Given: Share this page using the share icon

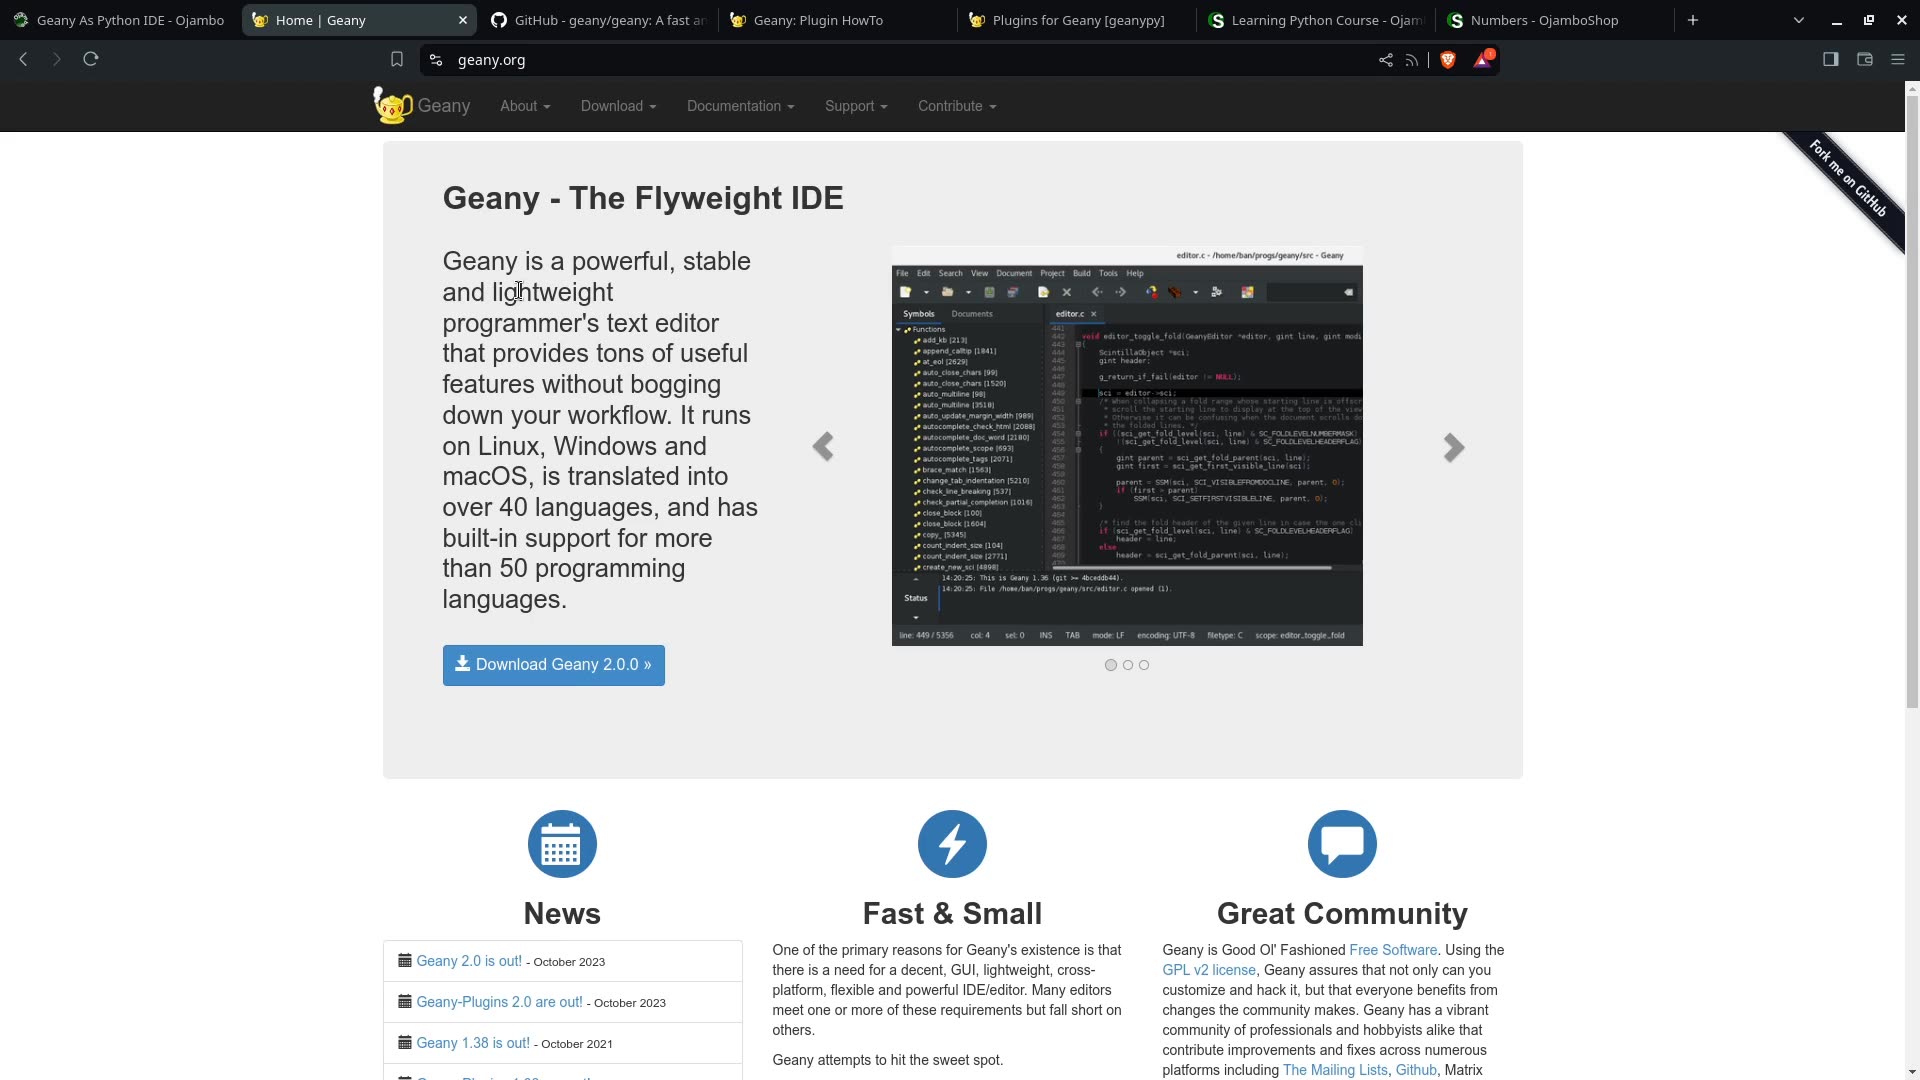Looking at the screenshot, I should [1385, 59].
